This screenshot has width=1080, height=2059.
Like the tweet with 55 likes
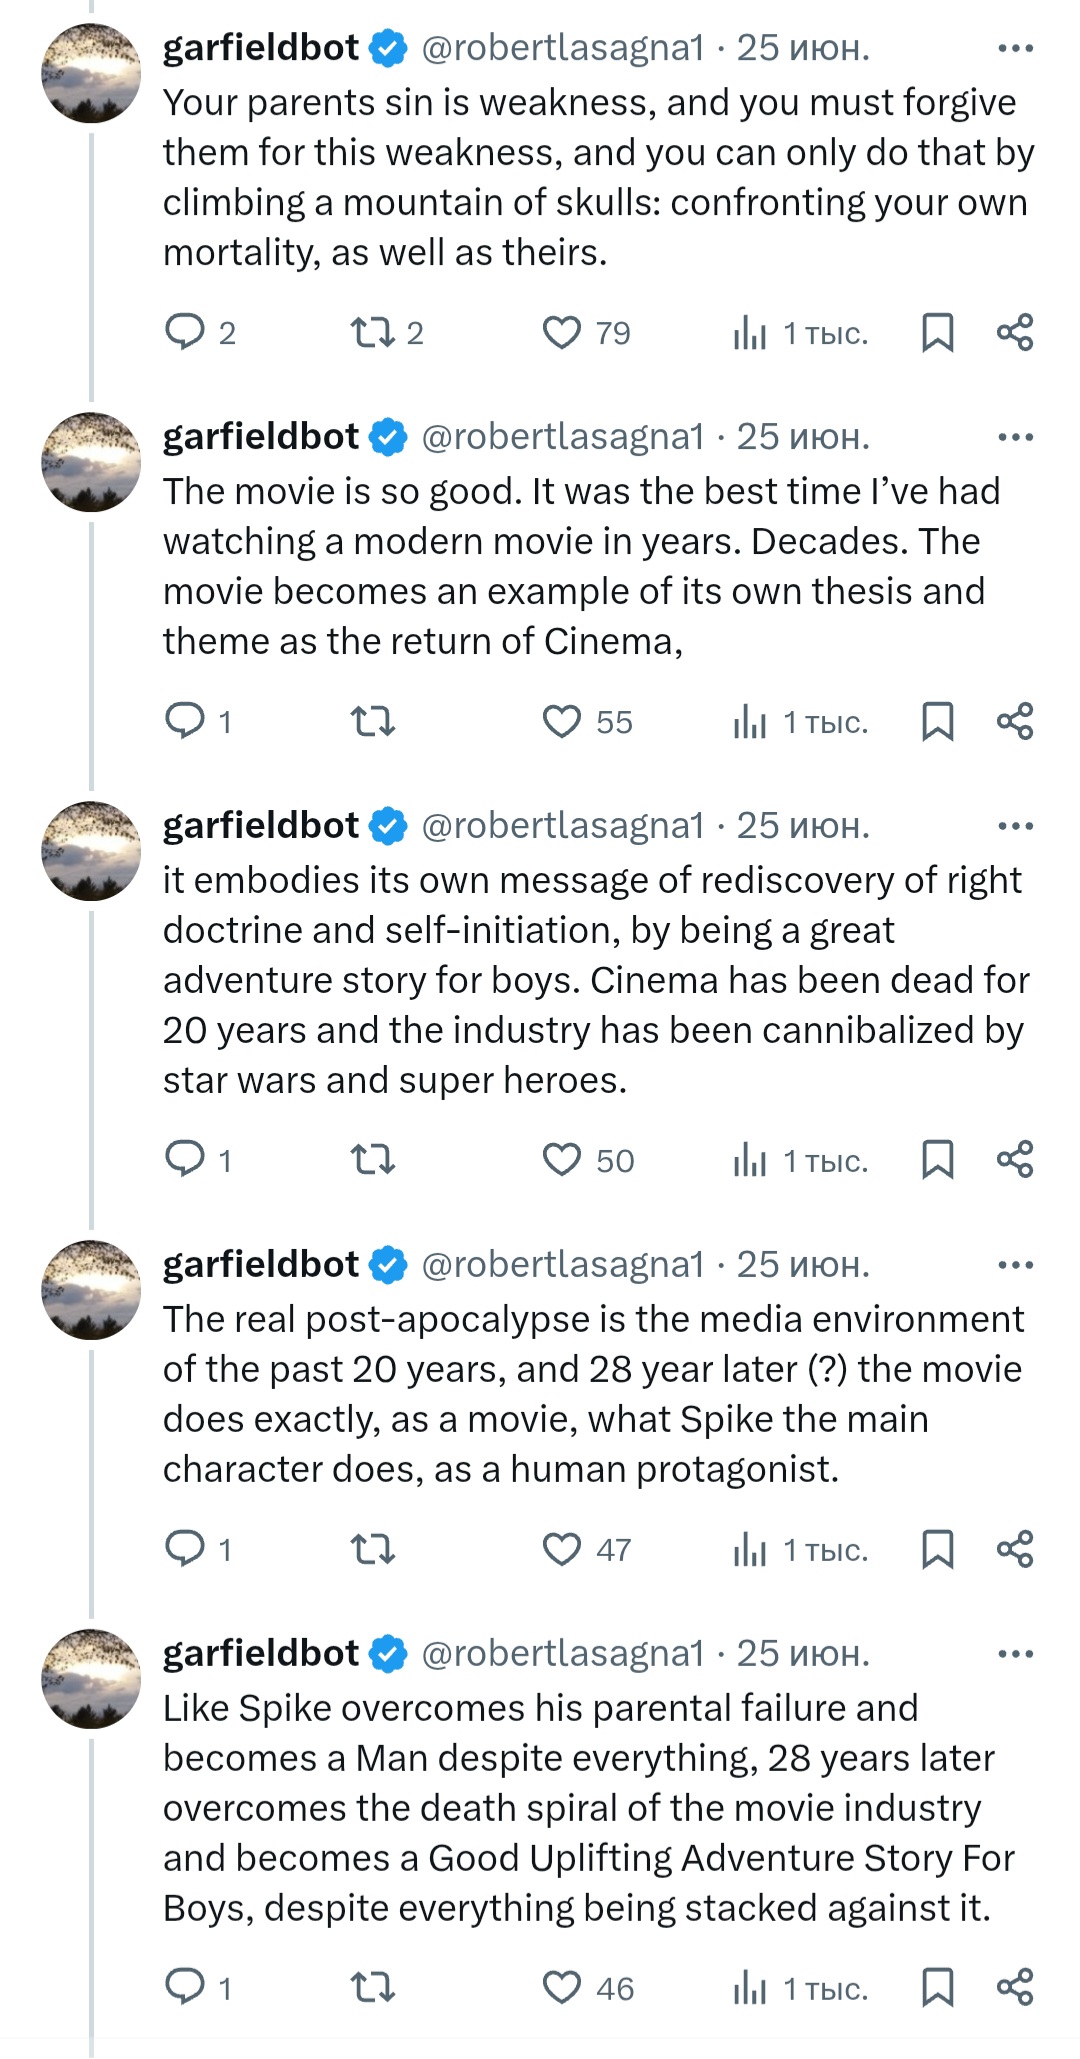[561, 721]
